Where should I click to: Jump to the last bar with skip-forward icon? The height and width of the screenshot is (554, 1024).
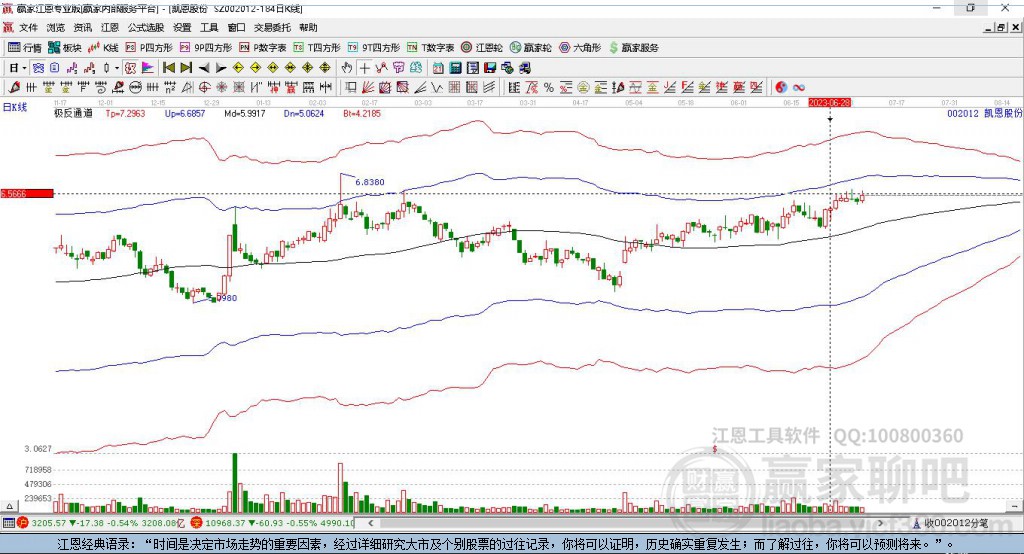(x=186, y=68)
